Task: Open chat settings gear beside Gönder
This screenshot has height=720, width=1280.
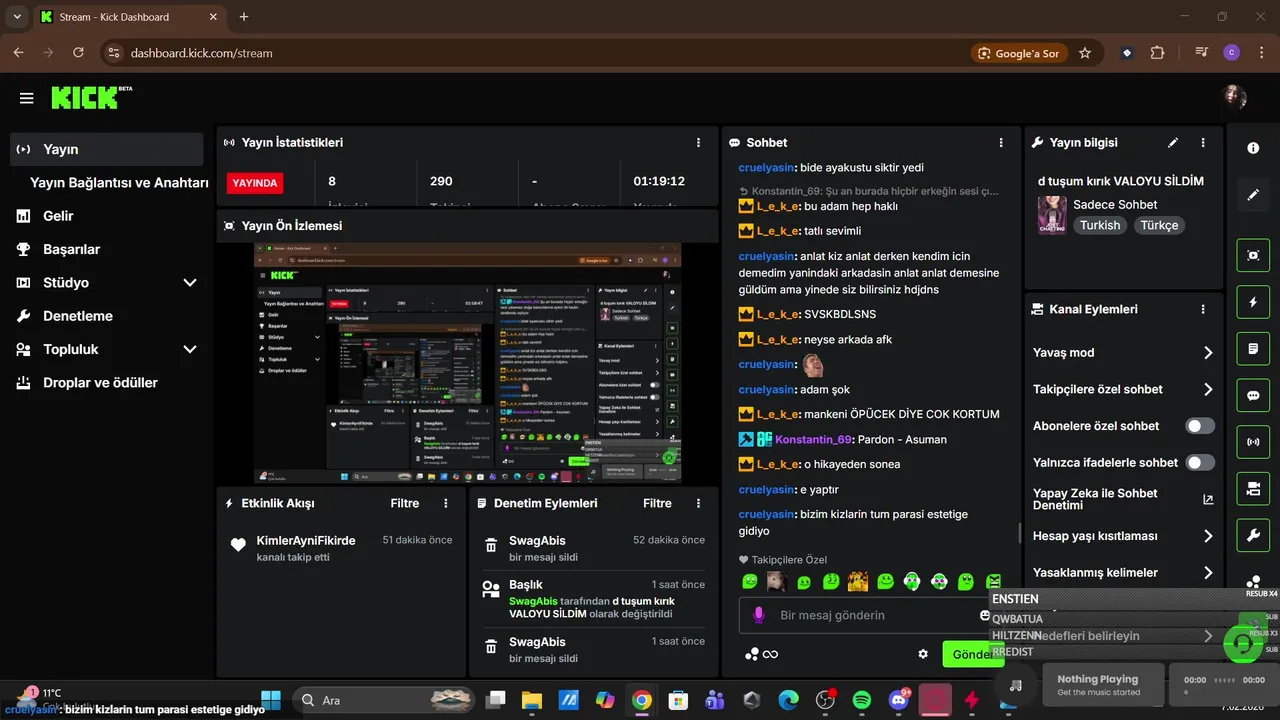Action: pyautogui.click(x=923, y=654)
